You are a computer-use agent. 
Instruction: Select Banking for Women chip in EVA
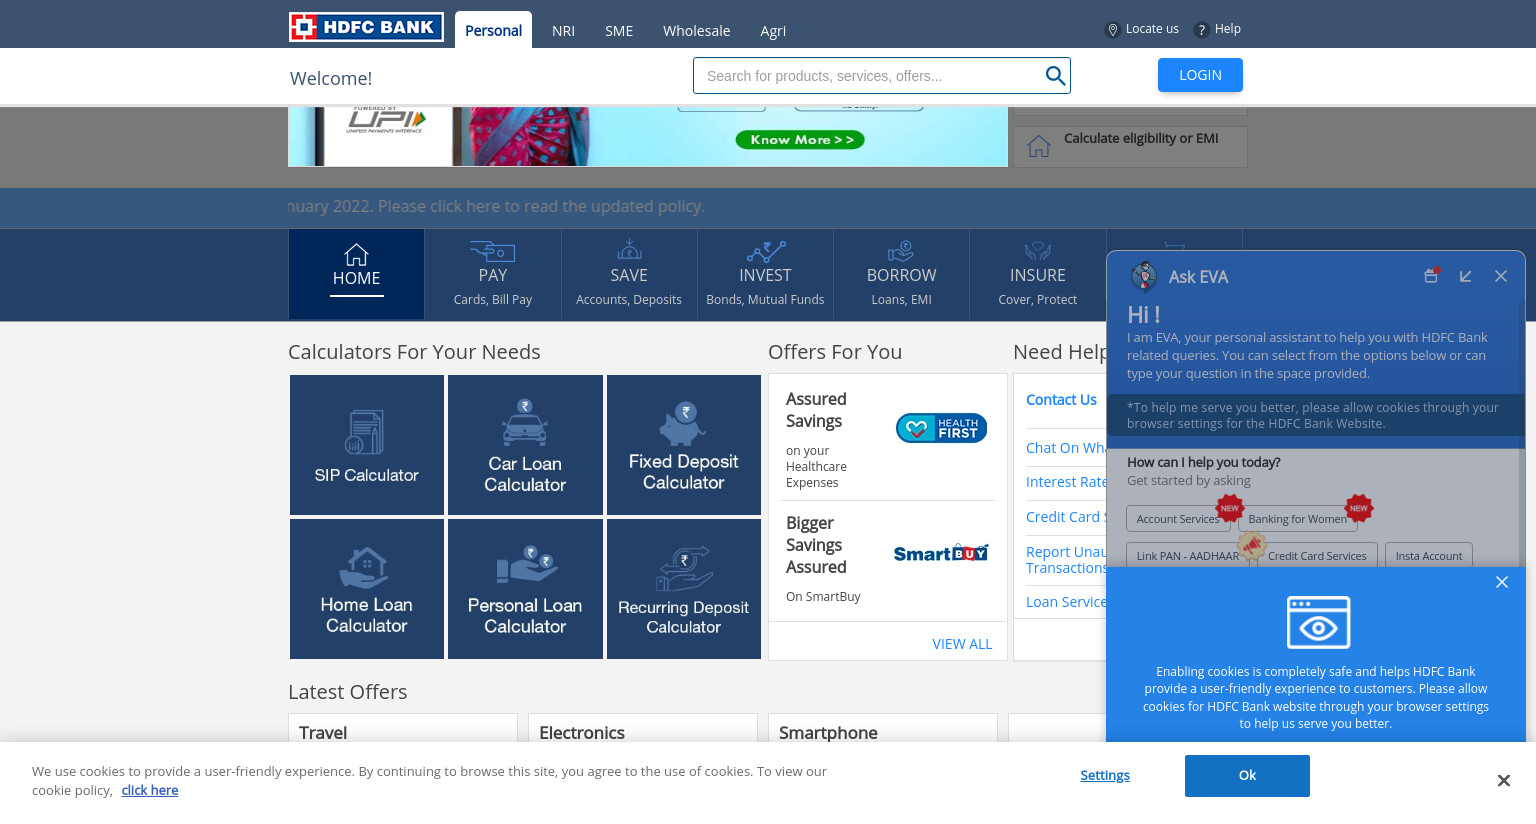click(x=1297, y=519)
